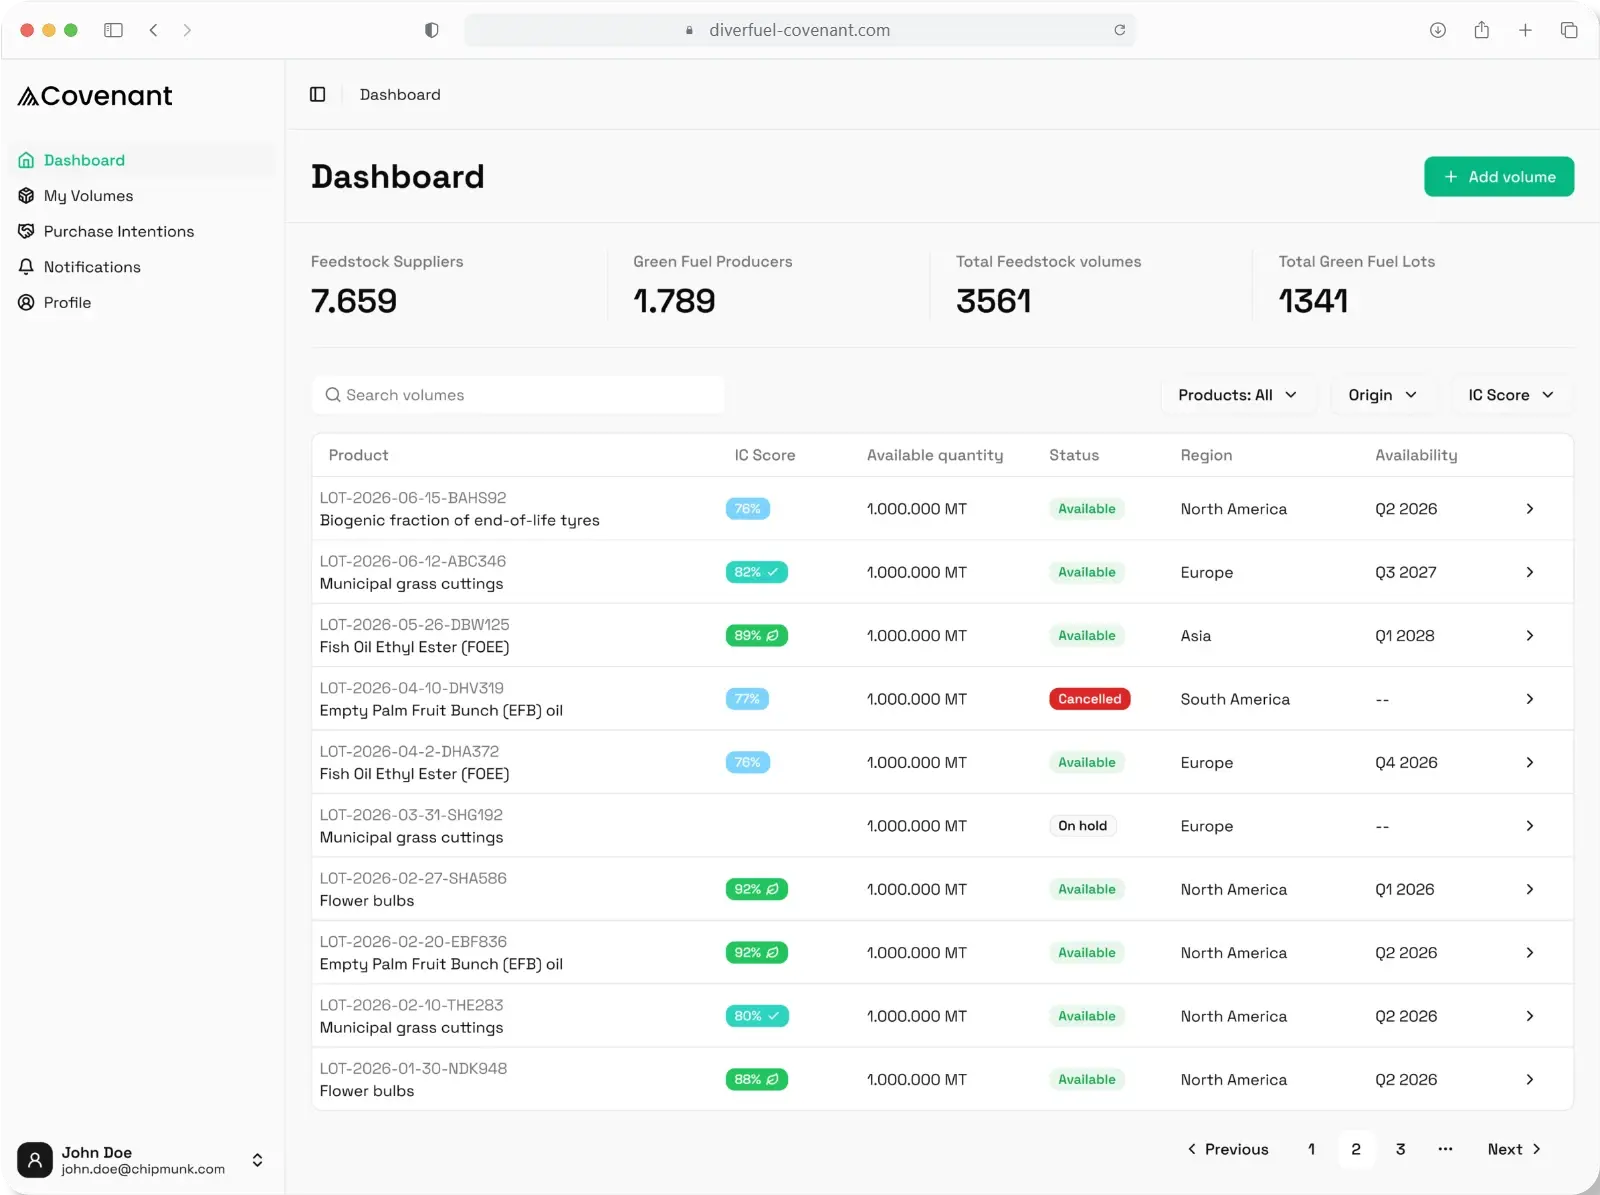This screenshot has height=1195, width=1600.
Task: Open the IC Score filter dropdown
Action: point(1511,395)
